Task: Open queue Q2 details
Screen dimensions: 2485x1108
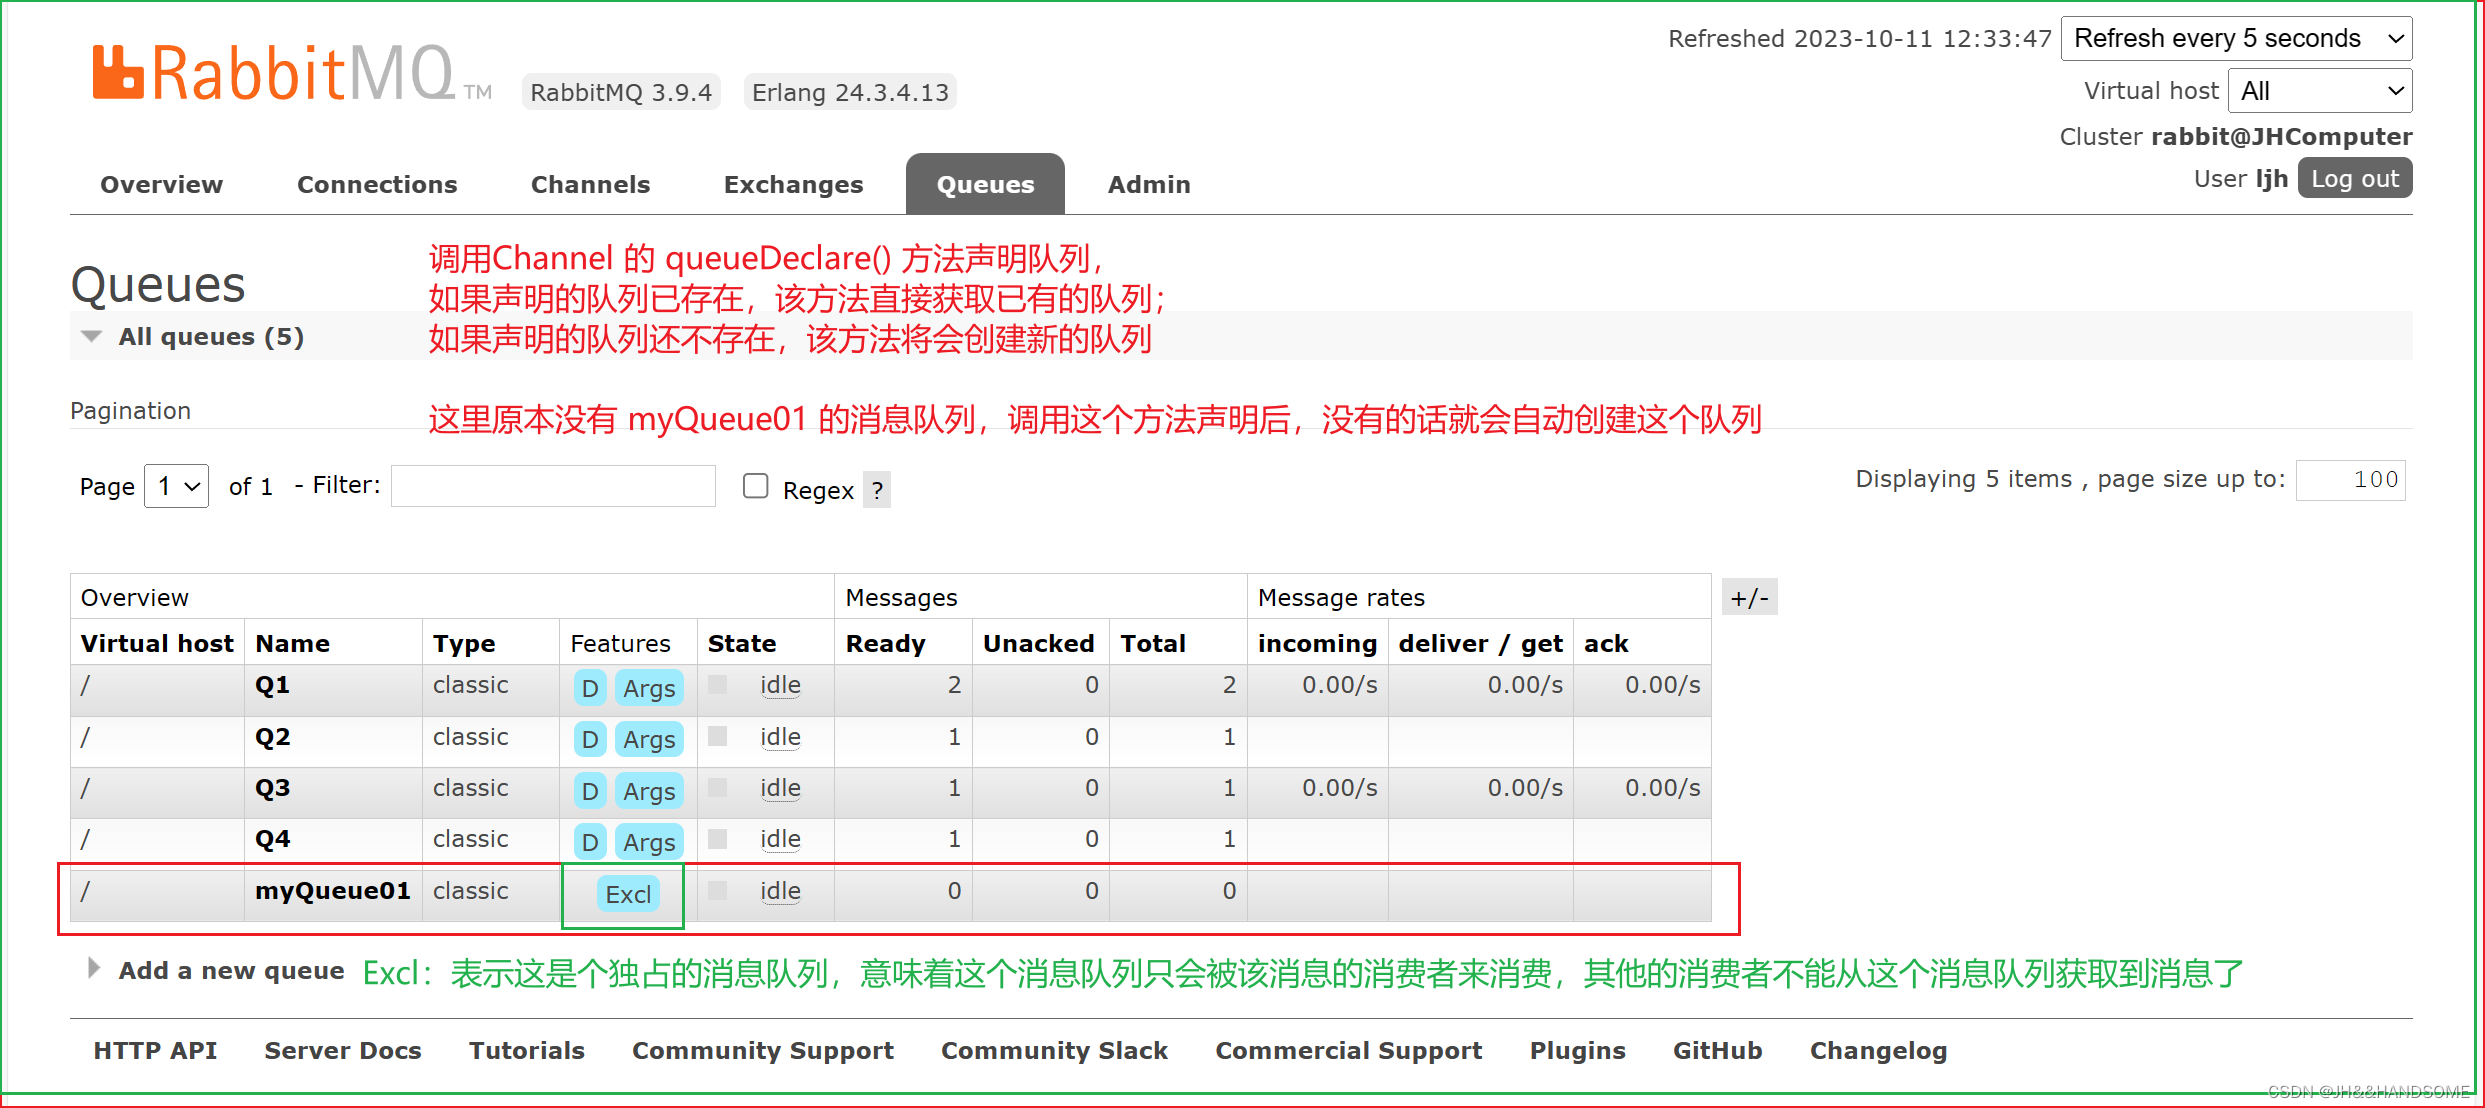Action: pos(273,737)
